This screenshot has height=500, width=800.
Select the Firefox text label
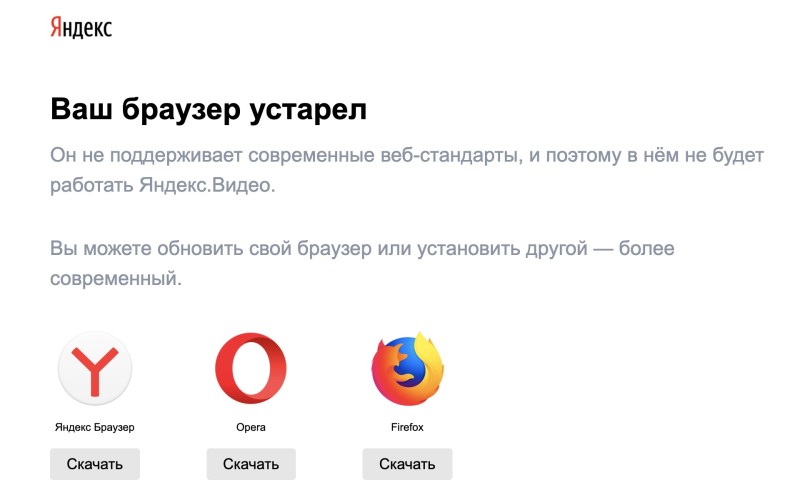(x=407, y=427)
